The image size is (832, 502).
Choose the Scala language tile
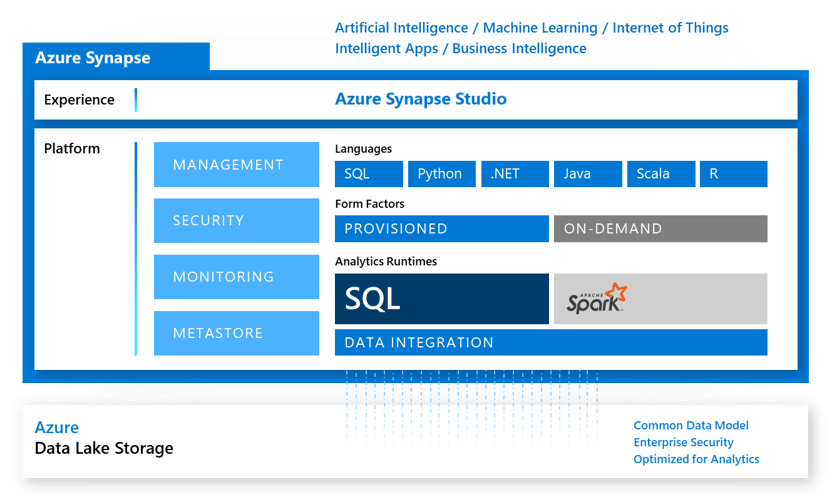pos(661,174)
